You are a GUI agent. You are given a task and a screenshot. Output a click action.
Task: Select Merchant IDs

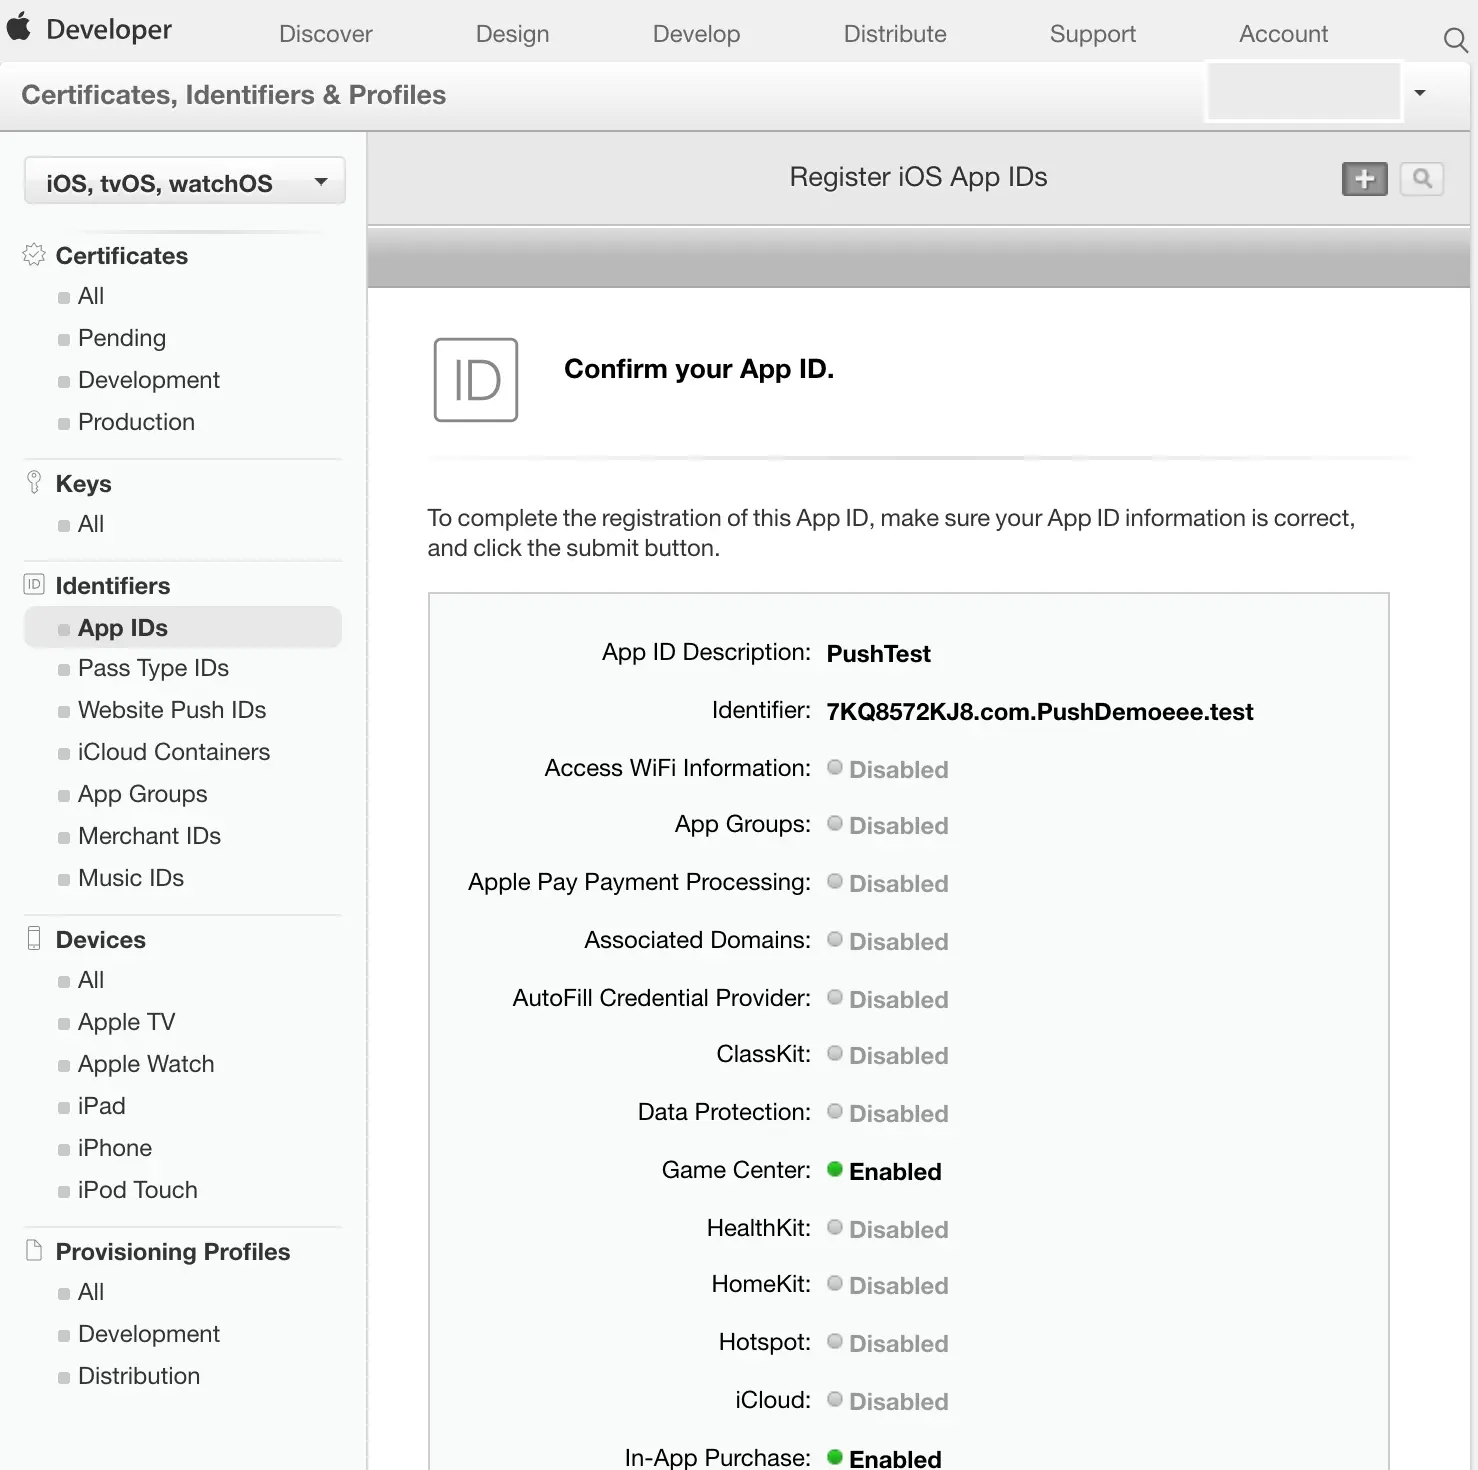pyautogui.click(x=149, y=836)
